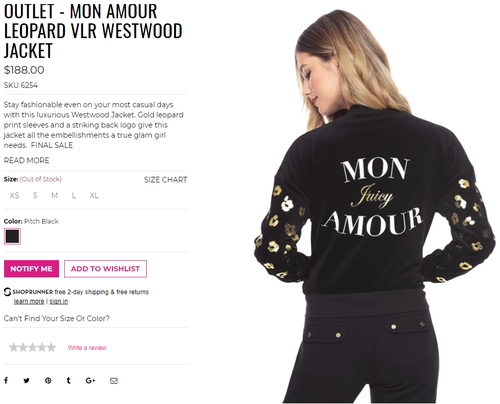Screen dimensions: 500x404
Task: Share to Tumblr using the t icon
Action: tap(69, 380)
